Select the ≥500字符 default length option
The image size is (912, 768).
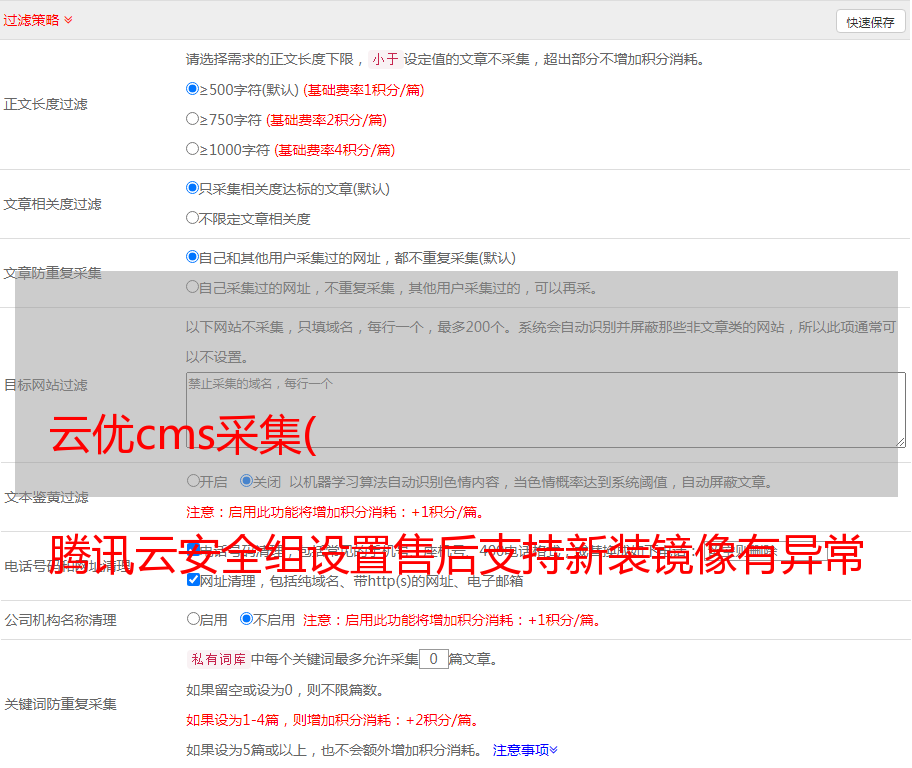pyautogui.click(x=192, y=89)
